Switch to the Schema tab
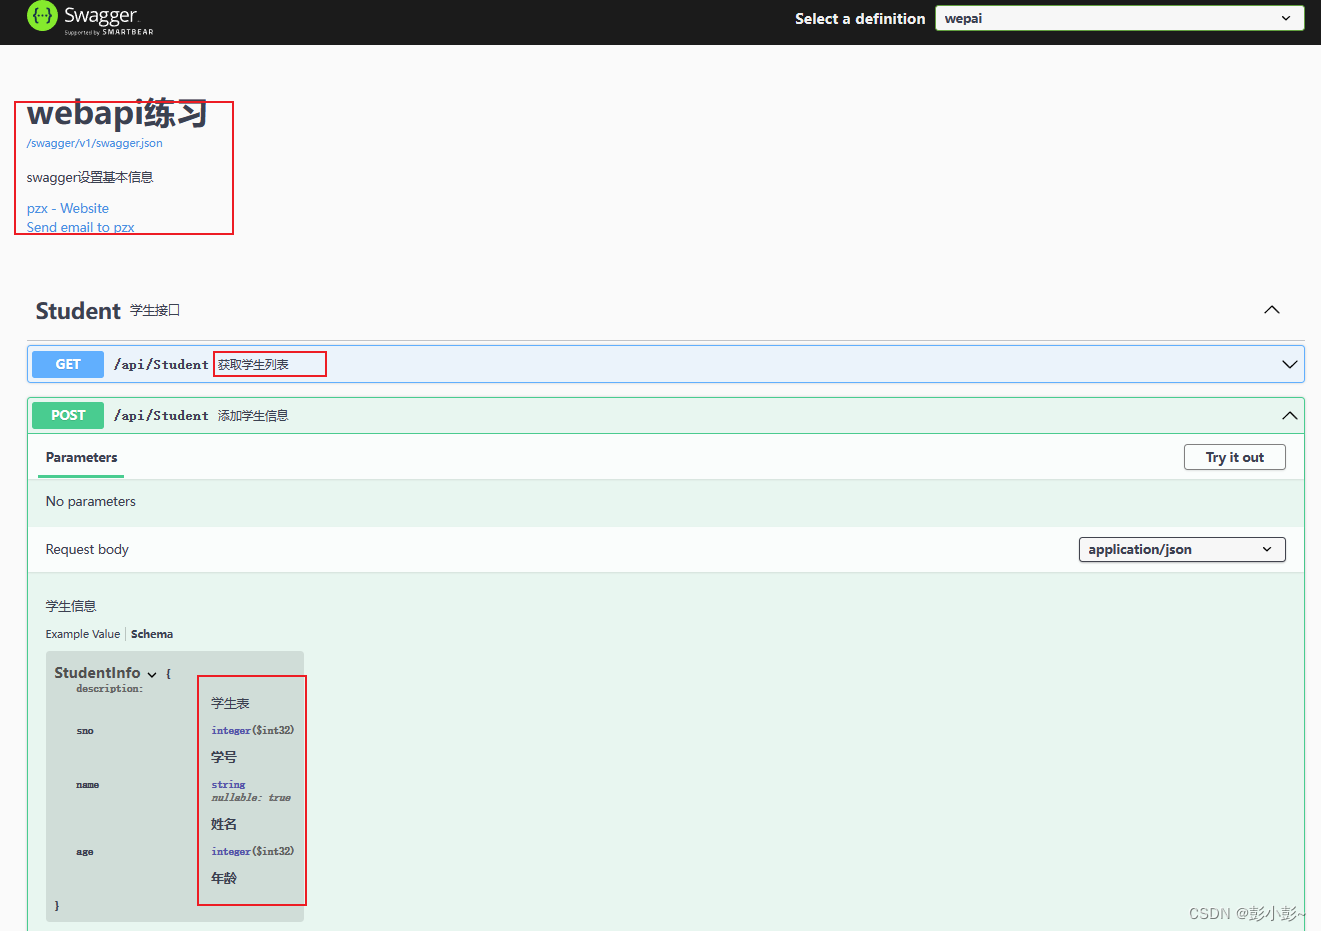 (x=152, y=634)
